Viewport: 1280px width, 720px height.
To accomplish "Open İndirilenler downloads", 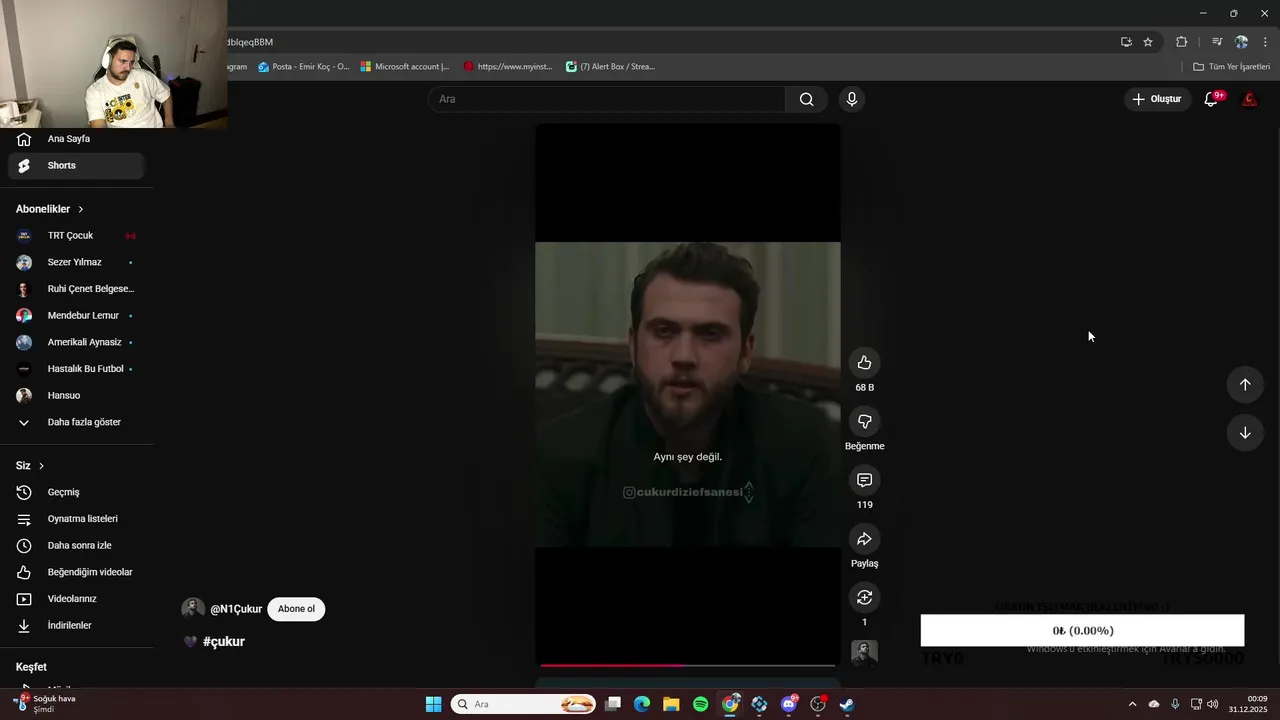I will click(x=76, y=626).
